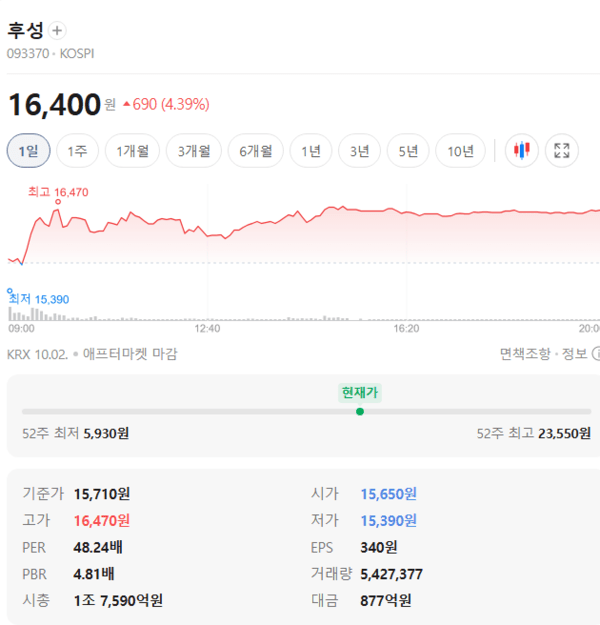
Task: Select the 6개월 period tab
Action: coord(256,151)
